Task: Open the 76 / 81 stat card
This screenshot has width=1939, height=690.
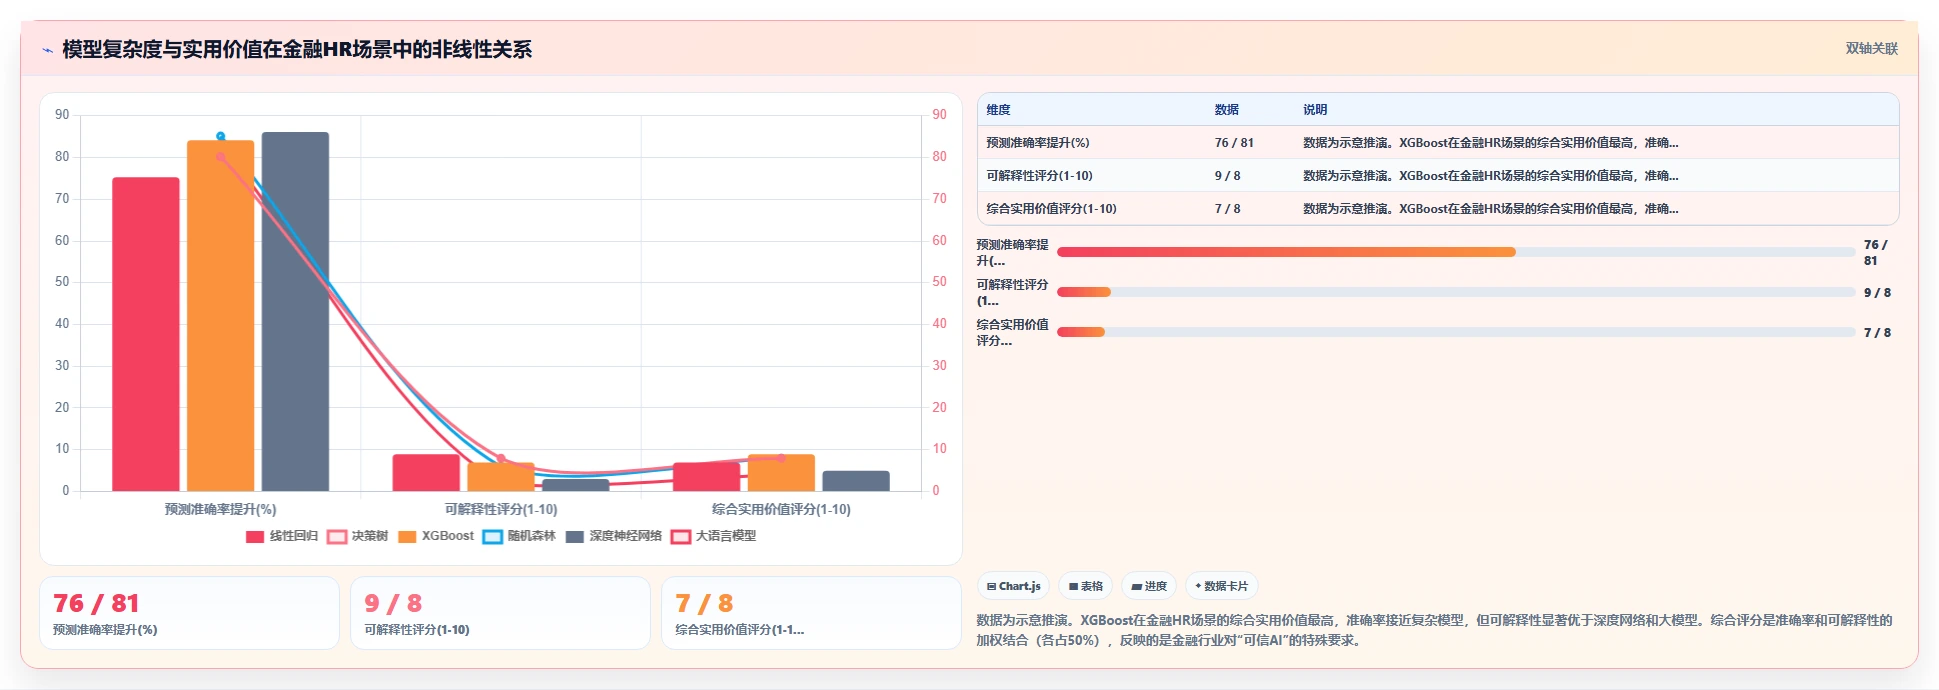Action: pos(189,613)
